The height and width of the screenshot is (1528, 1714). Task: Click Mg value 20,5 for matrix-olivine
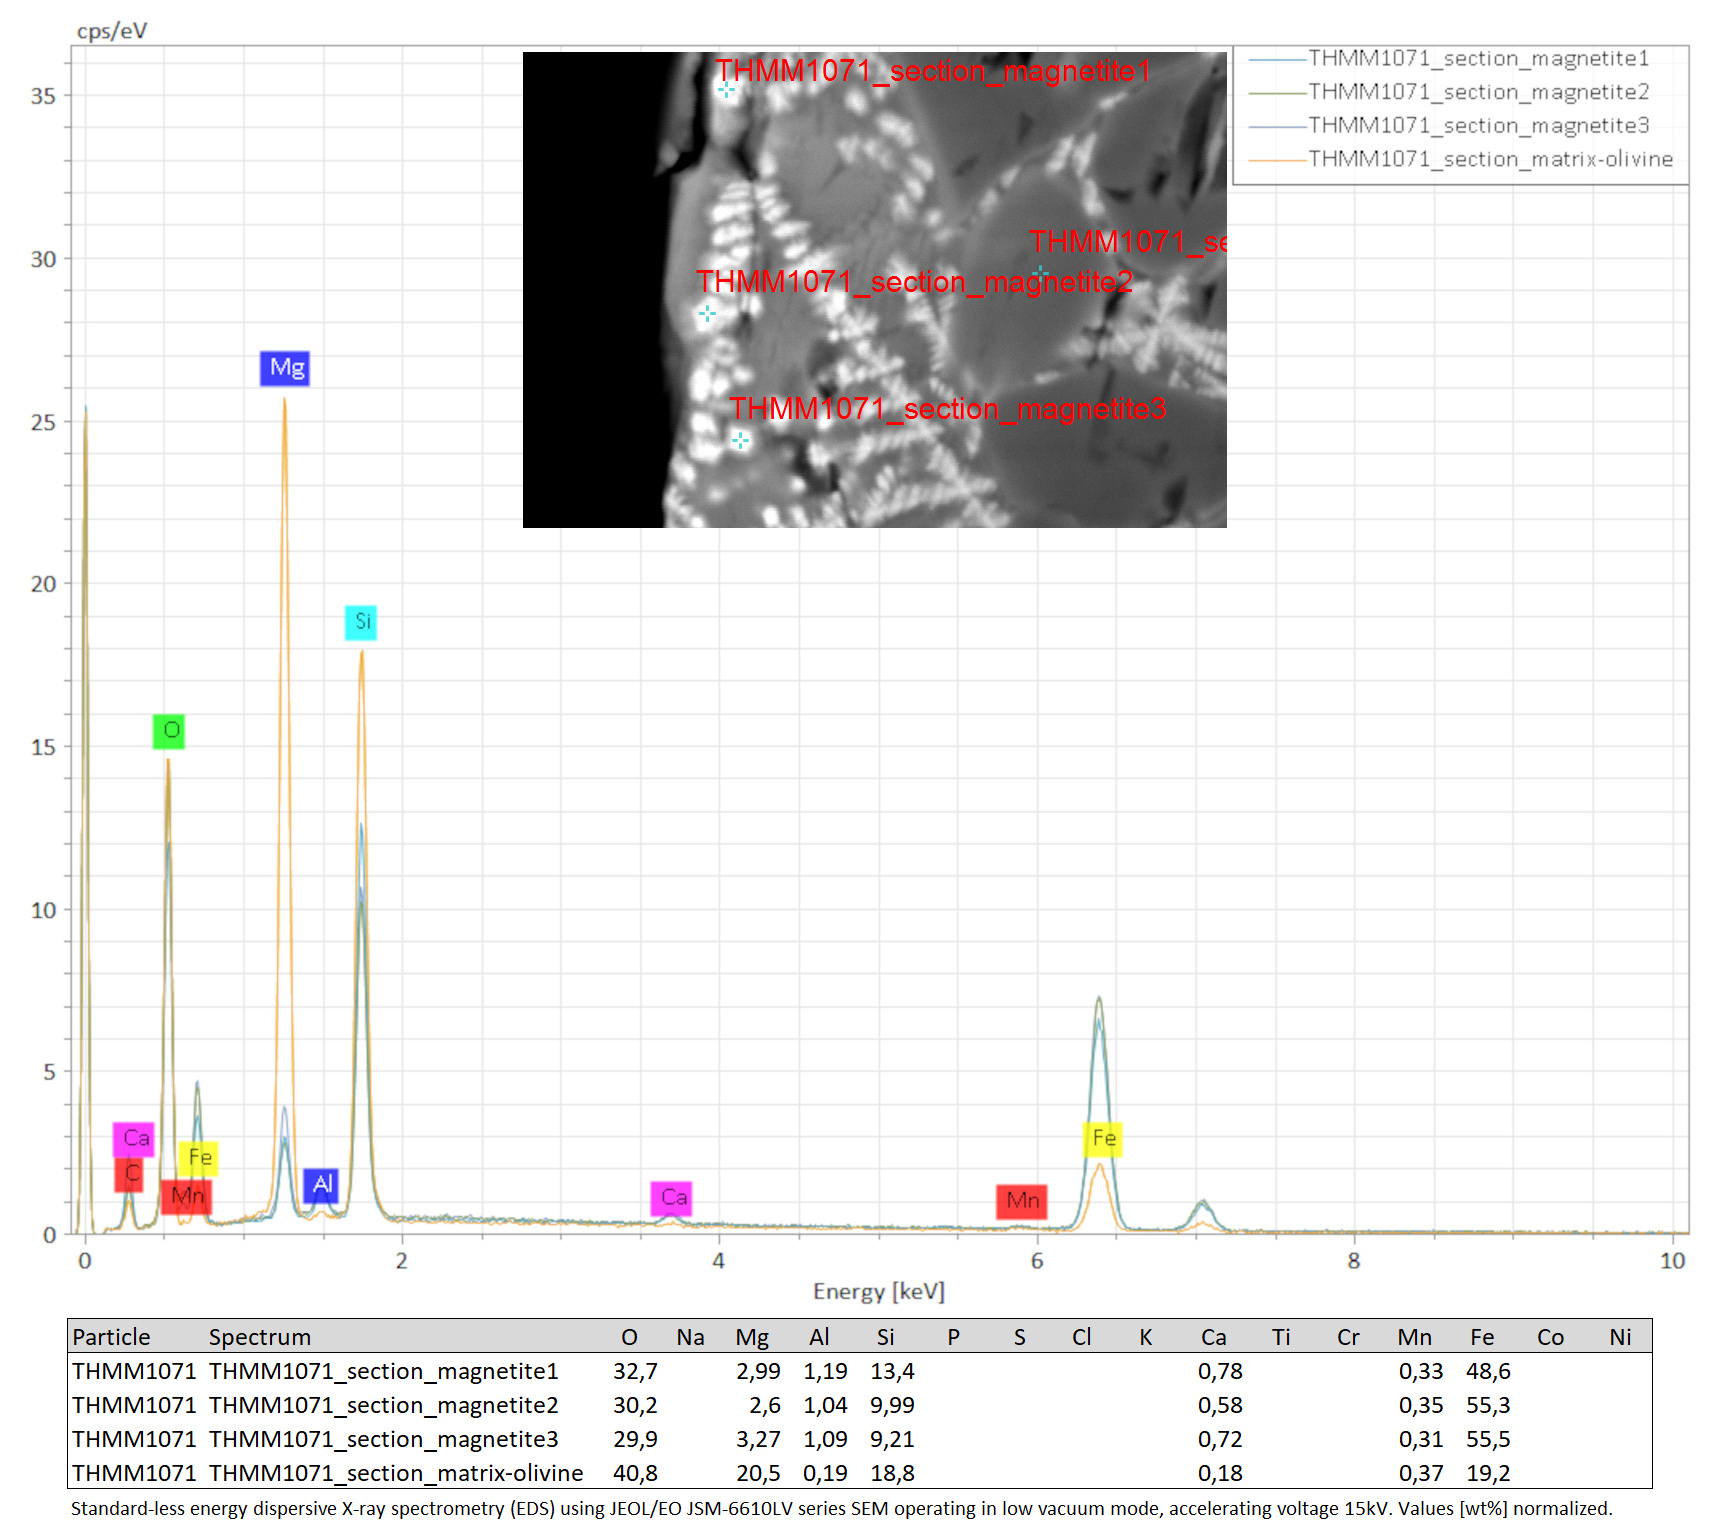tap(758, 1473)
